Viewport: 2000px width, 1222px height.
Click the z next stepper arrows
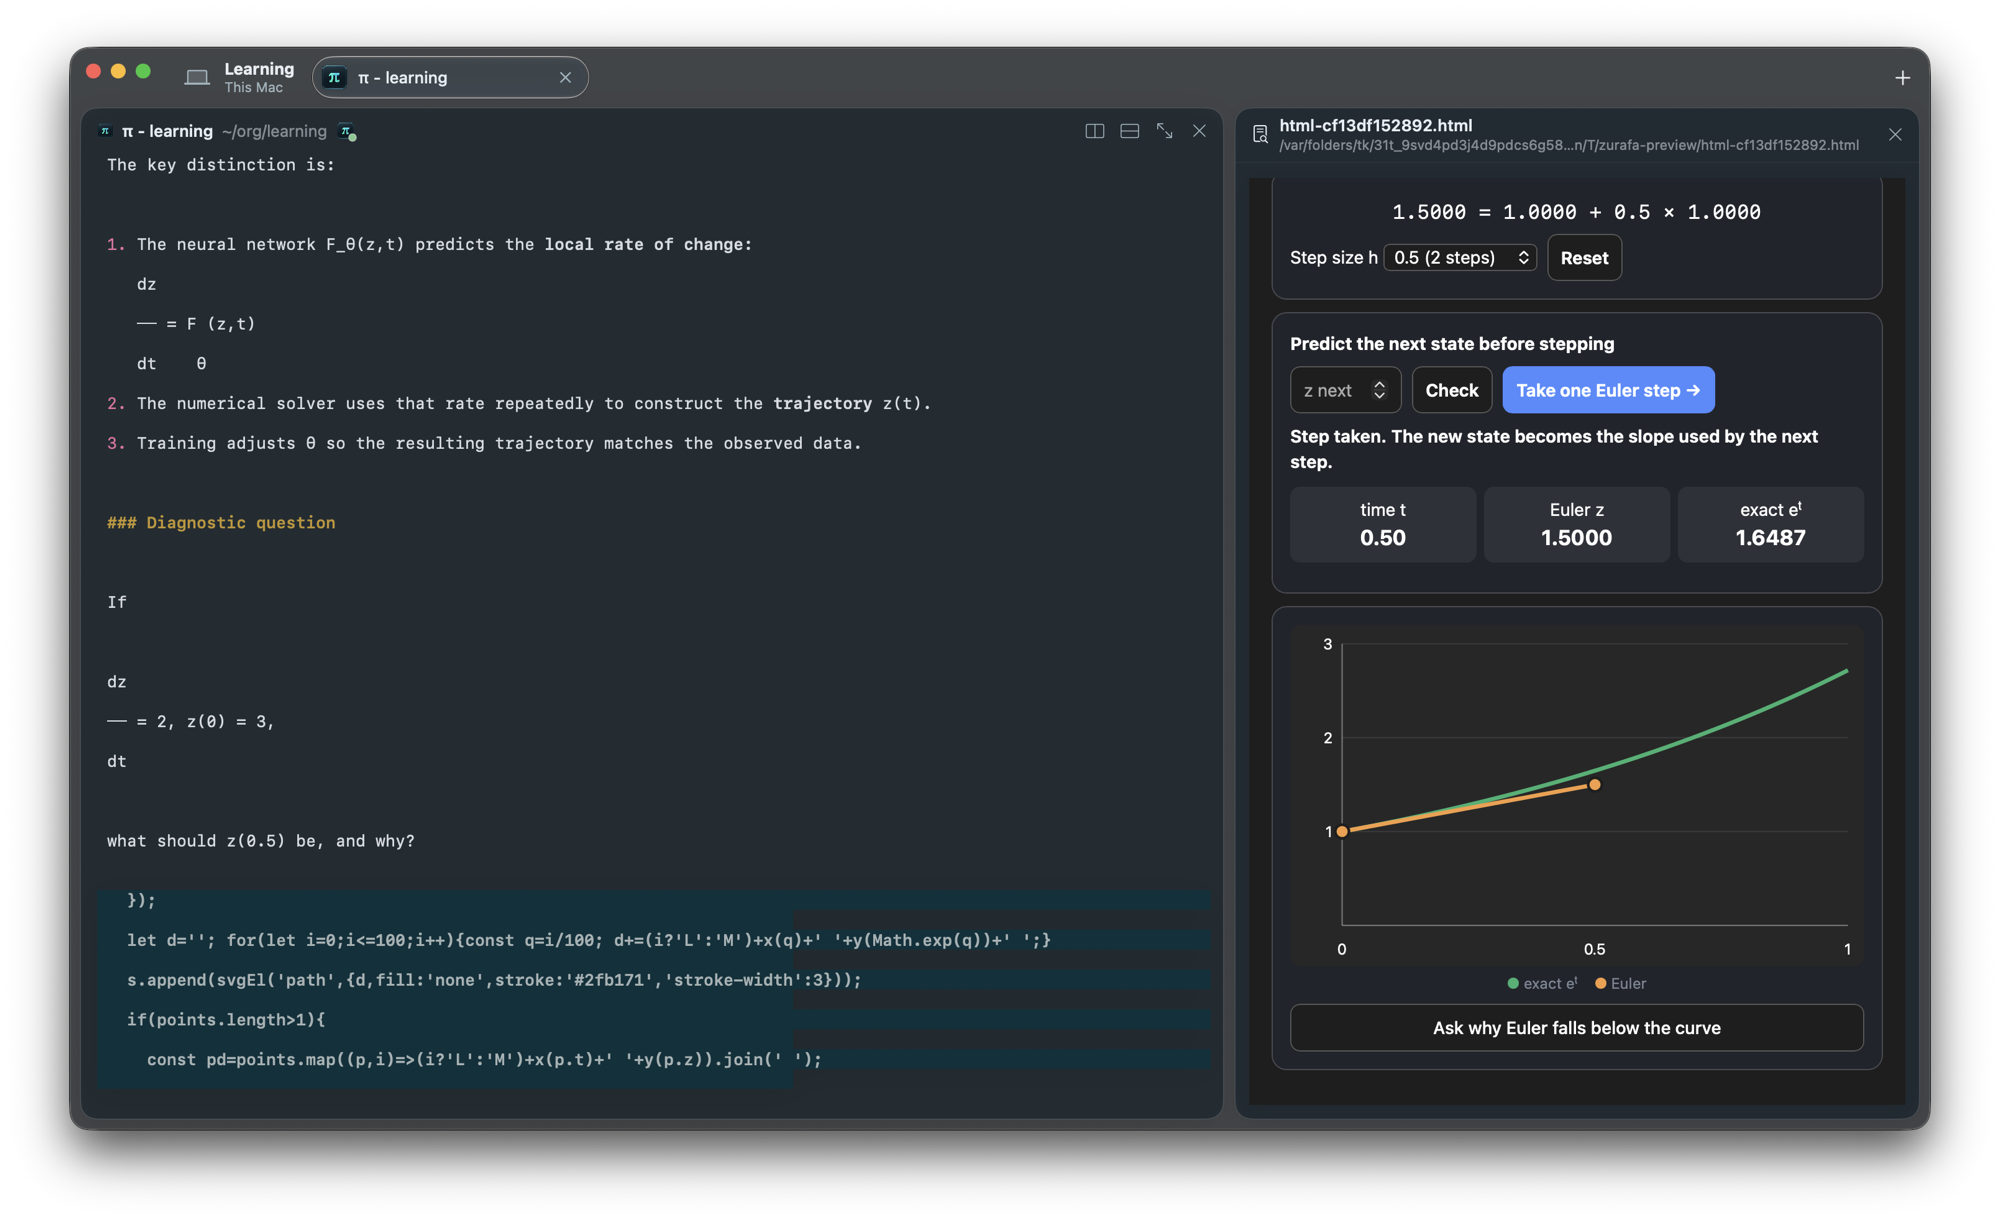point(1379,390)
